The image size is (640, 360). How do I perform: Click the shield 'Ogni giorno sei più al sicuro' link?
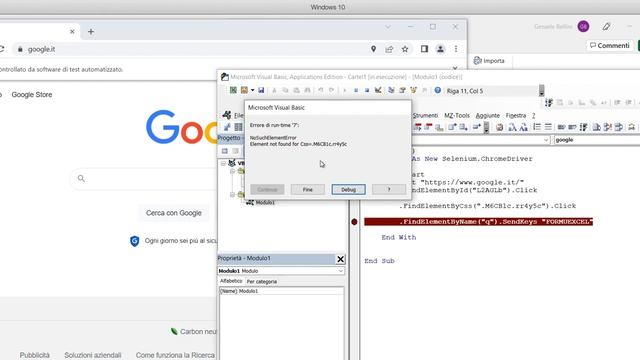click(180, 241)
